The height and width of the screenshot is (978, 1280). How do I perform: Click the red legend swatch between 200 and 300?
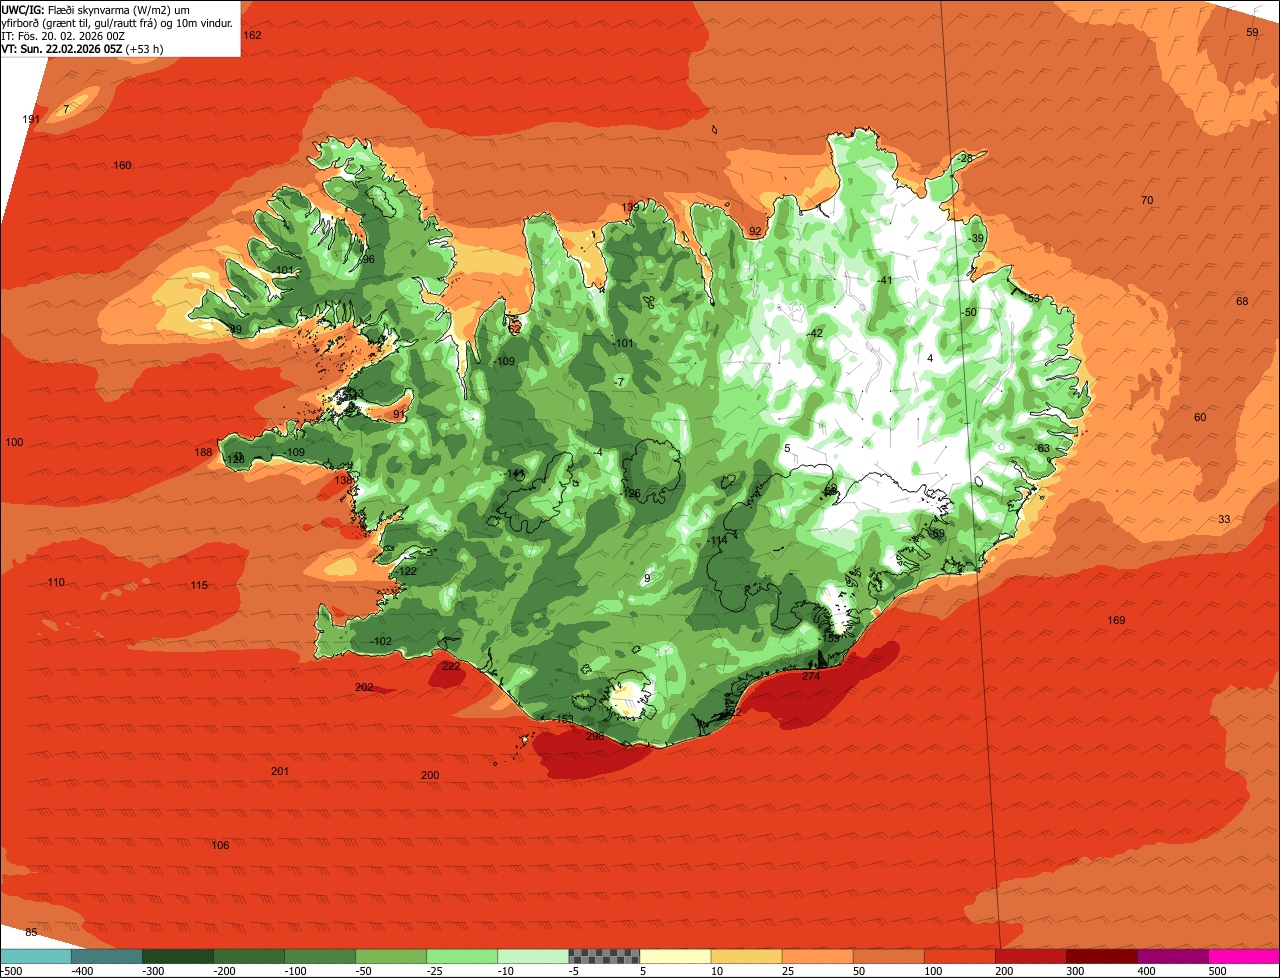1030,956
